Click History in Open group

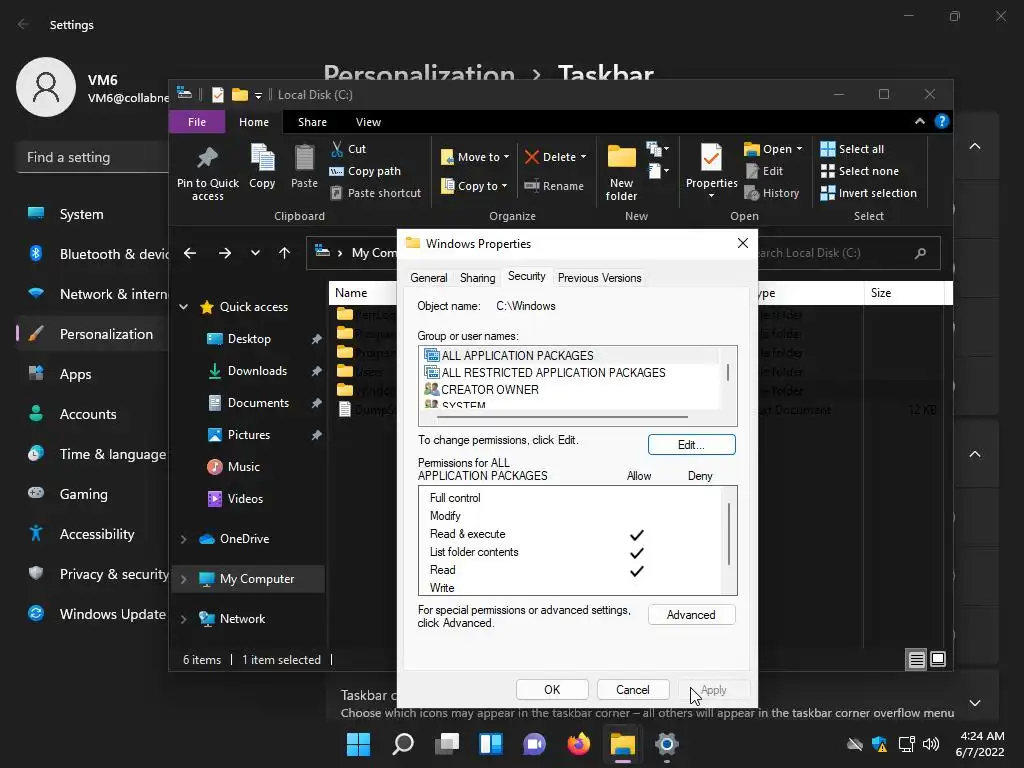point(772,193)
